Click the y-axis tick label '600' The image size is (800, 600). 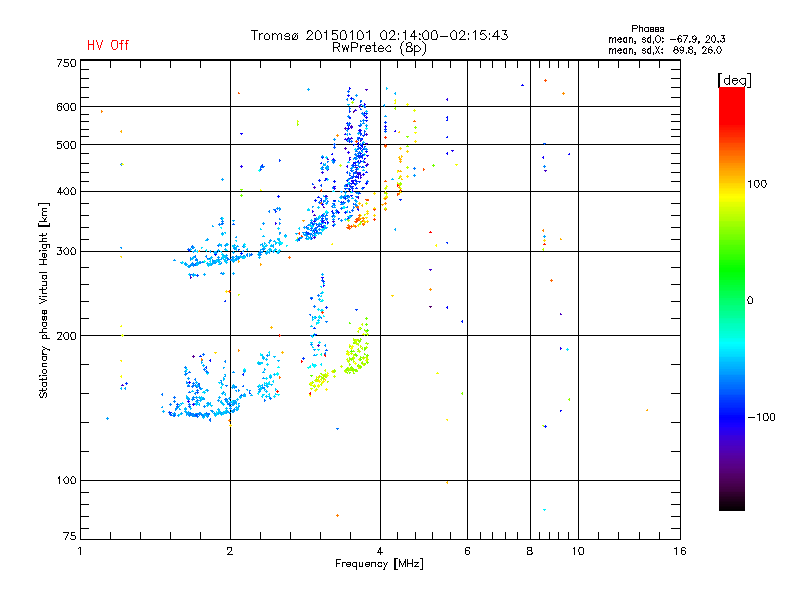66,107
